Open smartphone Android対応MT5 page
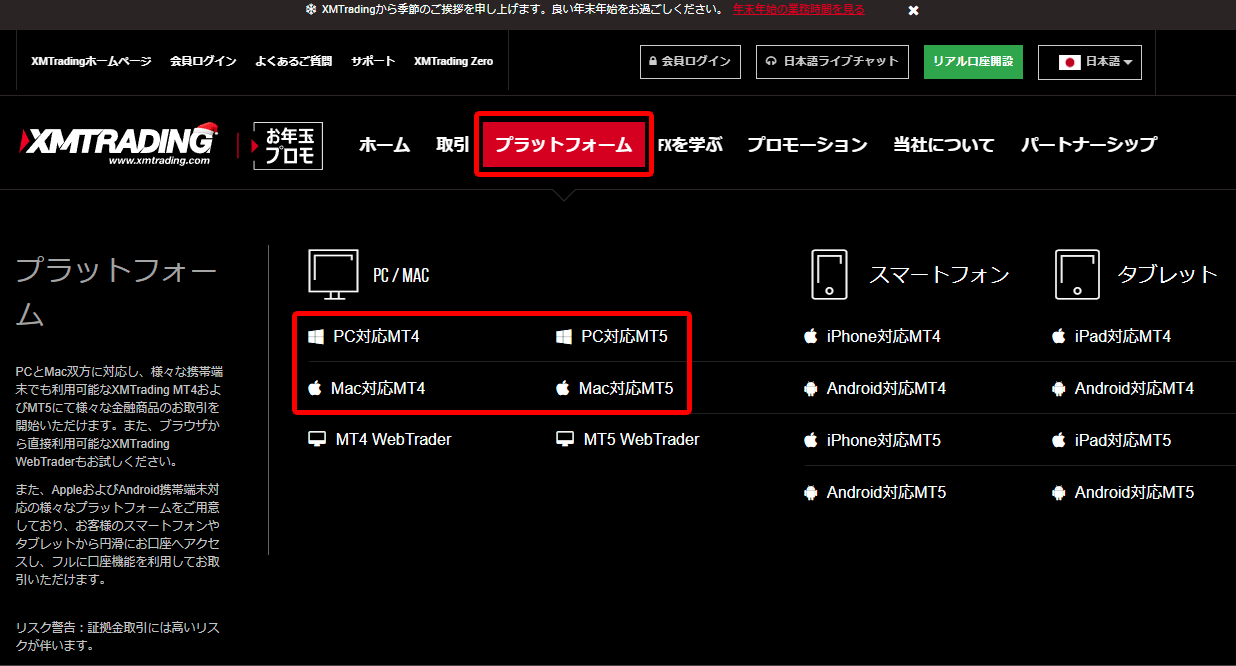Screen dimensions: 1236x666 pyautogui.click(x=886, y=492)
